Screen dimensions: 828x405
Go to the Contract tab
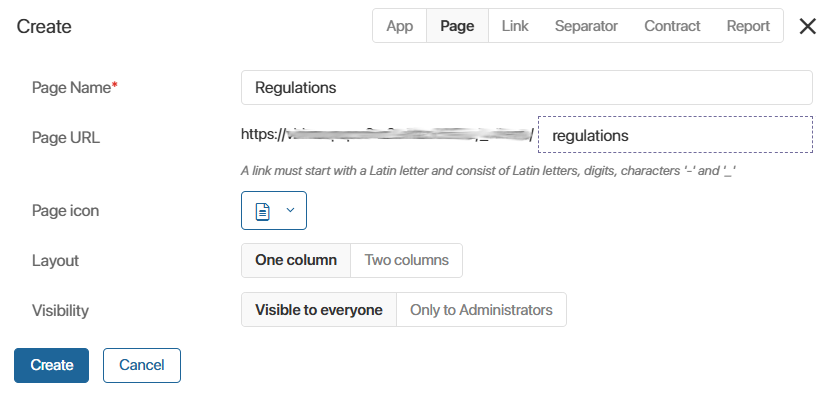point(672,26)
